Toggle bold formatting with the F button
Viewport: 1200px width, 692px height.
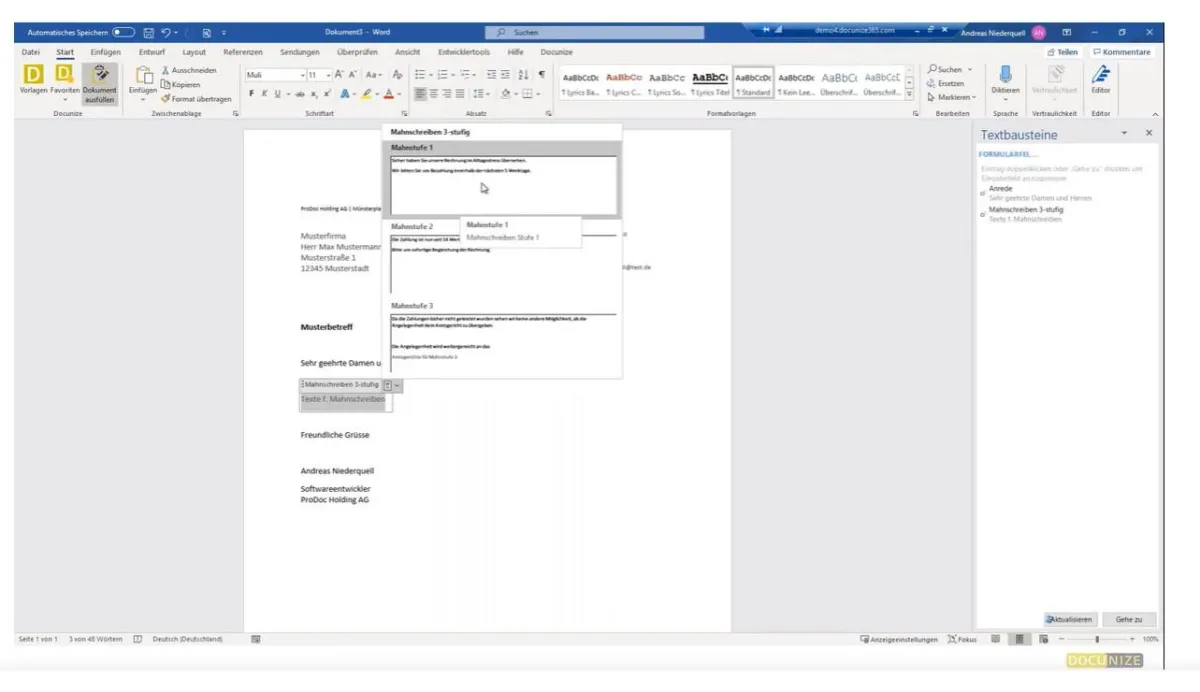pyautogui.click(x=252, y=94)
